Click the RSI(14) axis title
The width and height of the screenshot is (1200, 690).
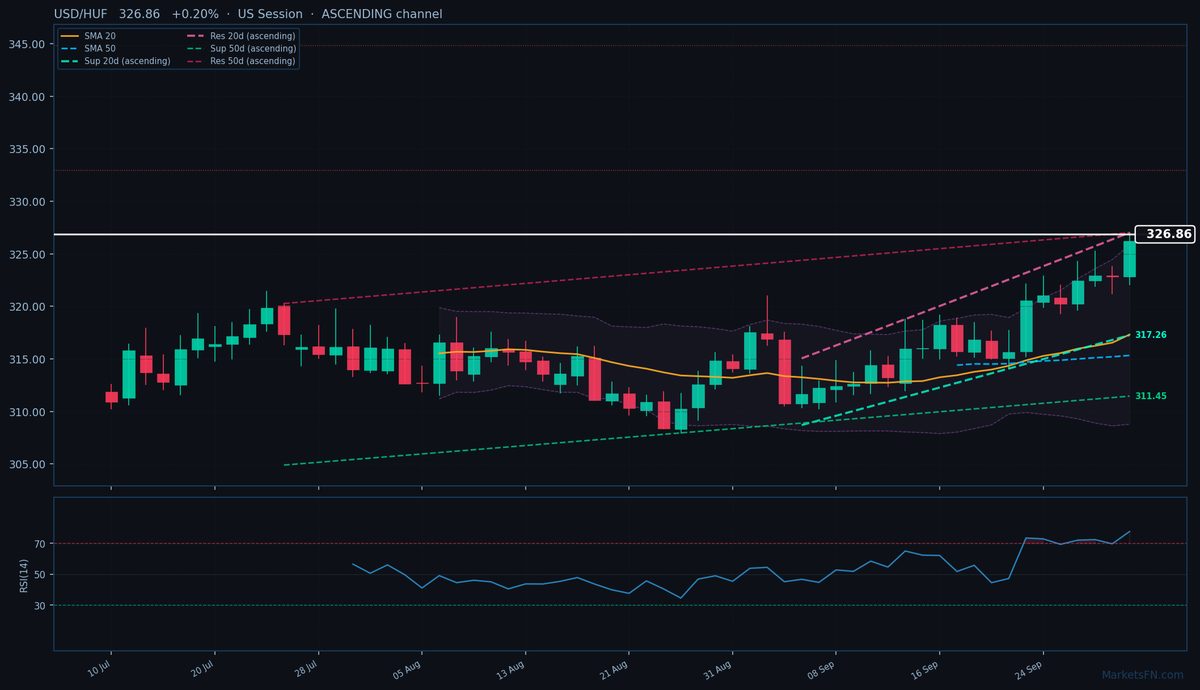(x=23, y=575)
